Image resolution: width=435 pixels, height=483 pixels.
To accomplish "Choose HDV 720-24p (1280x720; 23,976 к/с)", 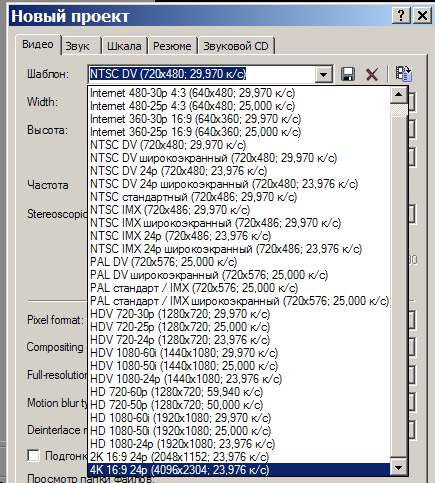I will coord(239,340).
